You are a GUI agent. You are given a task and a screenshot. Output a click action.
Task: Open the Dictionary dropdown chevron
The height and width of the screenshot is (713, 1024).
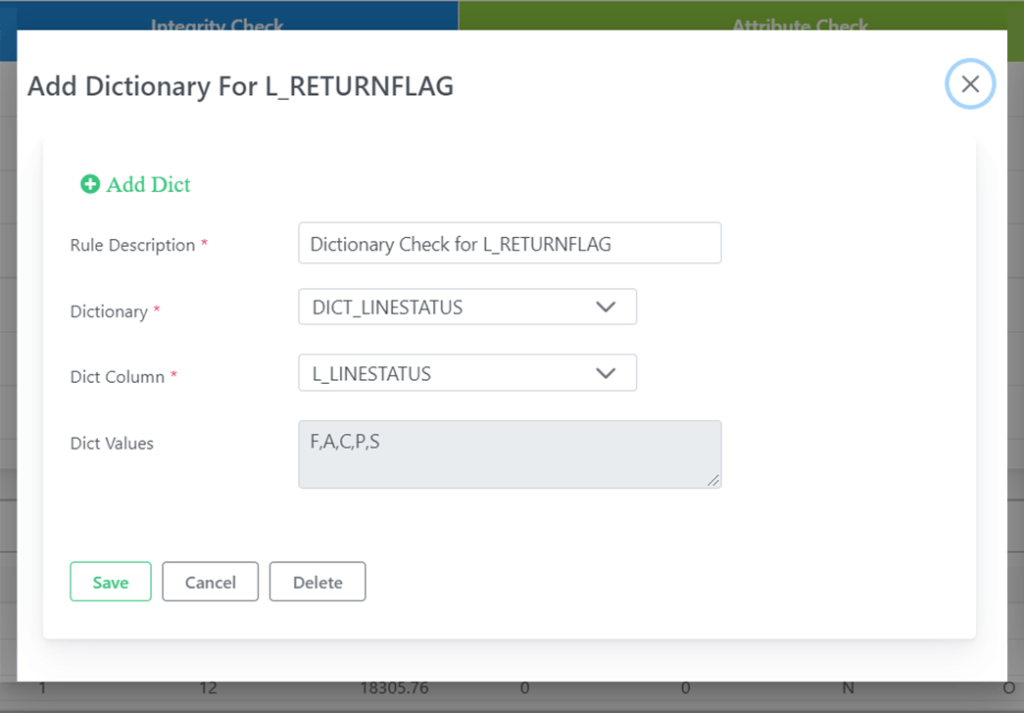click(x=606, y=307)
